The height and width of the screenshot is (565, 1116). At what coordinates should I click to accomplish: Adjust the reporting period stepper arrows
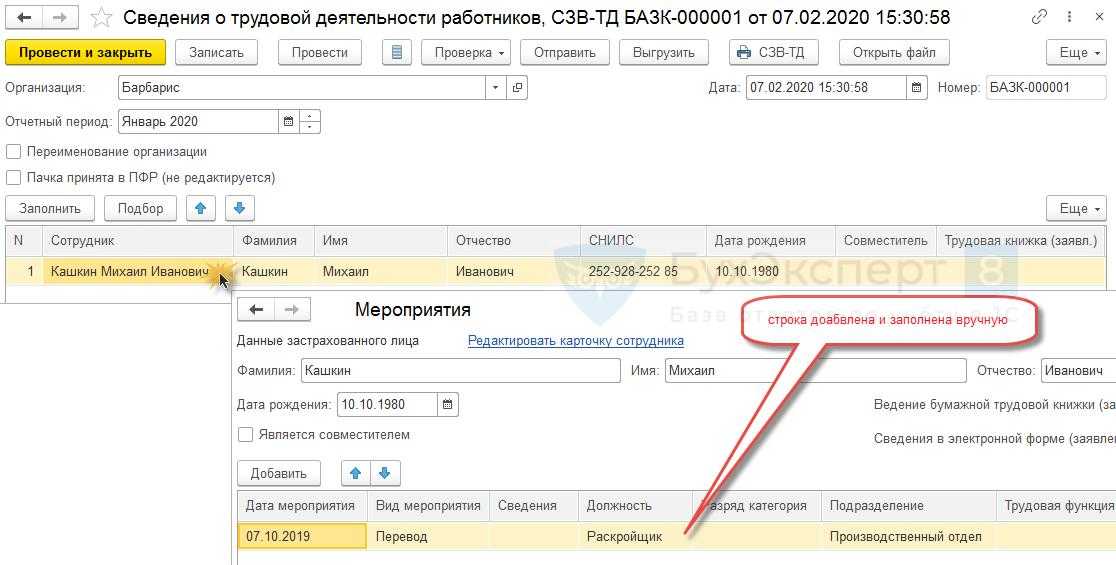pos(310,122)
